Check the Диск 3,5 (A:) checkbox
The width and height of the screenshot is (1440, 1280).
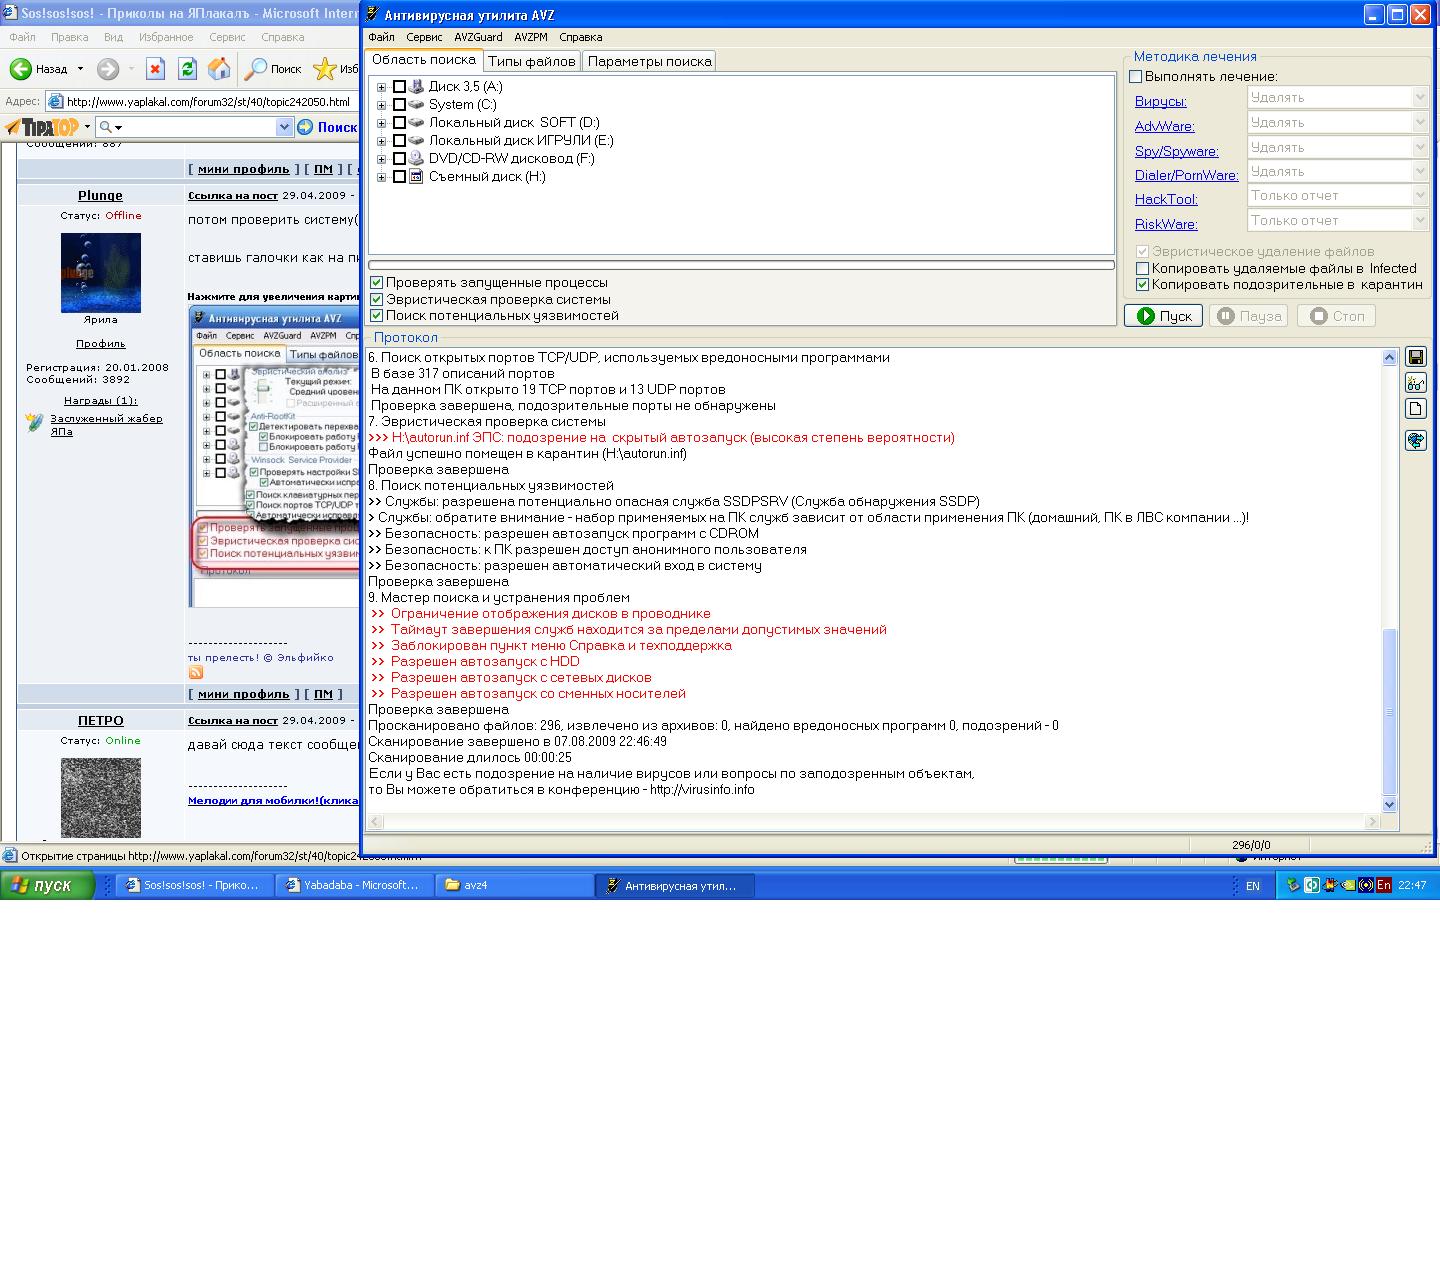tap(400, 87)
